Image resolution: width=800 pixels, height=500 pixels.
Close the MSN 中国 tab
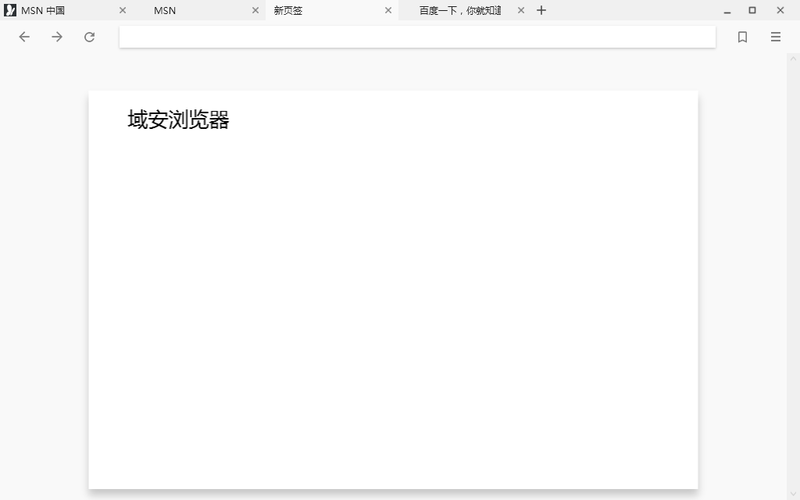click(x=122, y=10)
